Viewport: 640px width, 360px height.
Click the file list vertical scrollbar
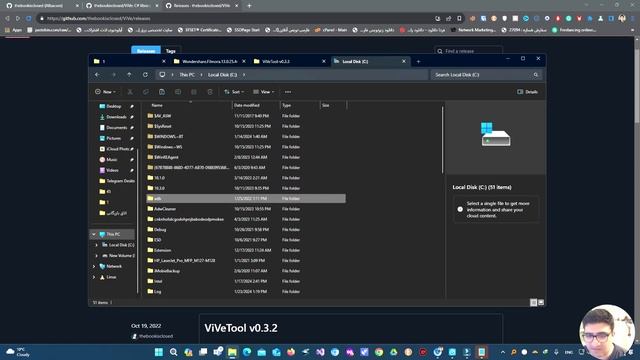(x=442, y=140)
